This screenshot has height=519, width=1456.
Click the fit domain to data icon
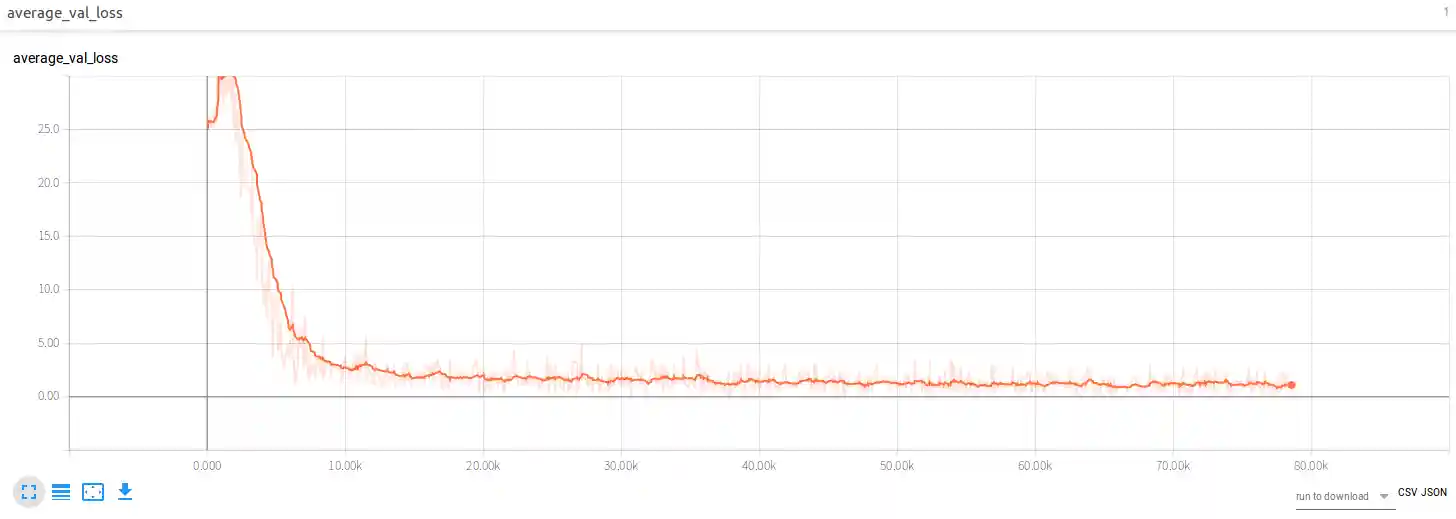tap(93, 491)
